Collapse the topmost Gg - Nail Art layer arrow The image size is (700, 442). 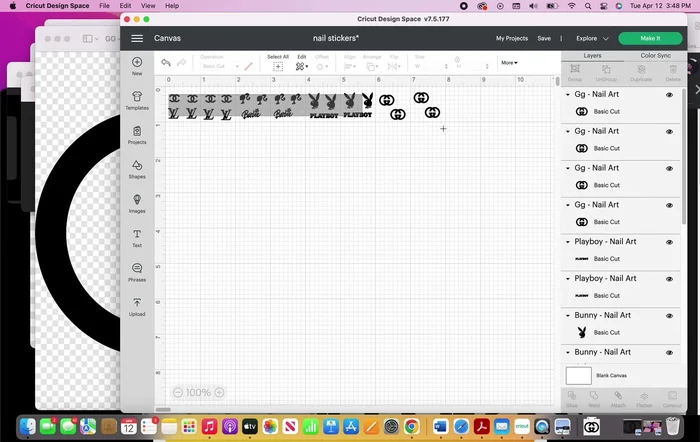coord(568,95)
